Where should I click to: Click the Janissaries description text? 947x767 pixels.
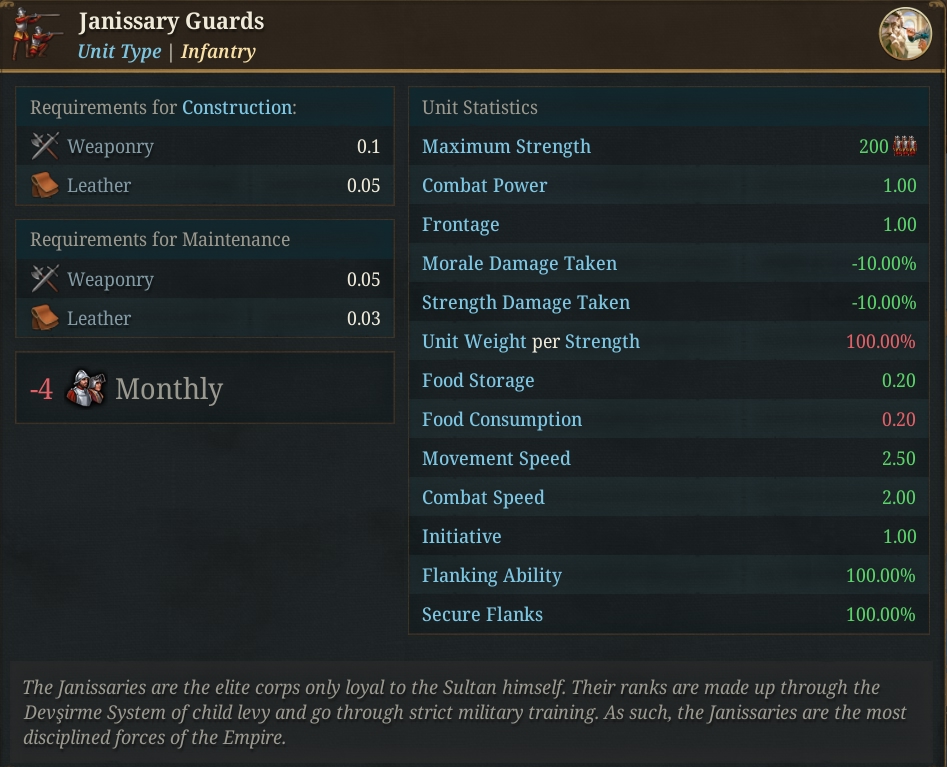coord(465,713)
